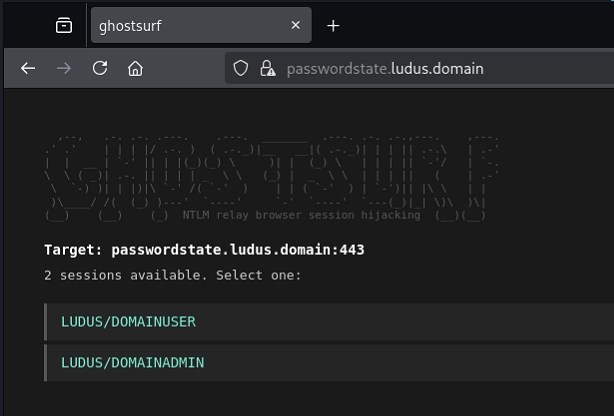Click empty tab bar space right of plus
This screenshot has height=416, width=614.
pos(480,26)
